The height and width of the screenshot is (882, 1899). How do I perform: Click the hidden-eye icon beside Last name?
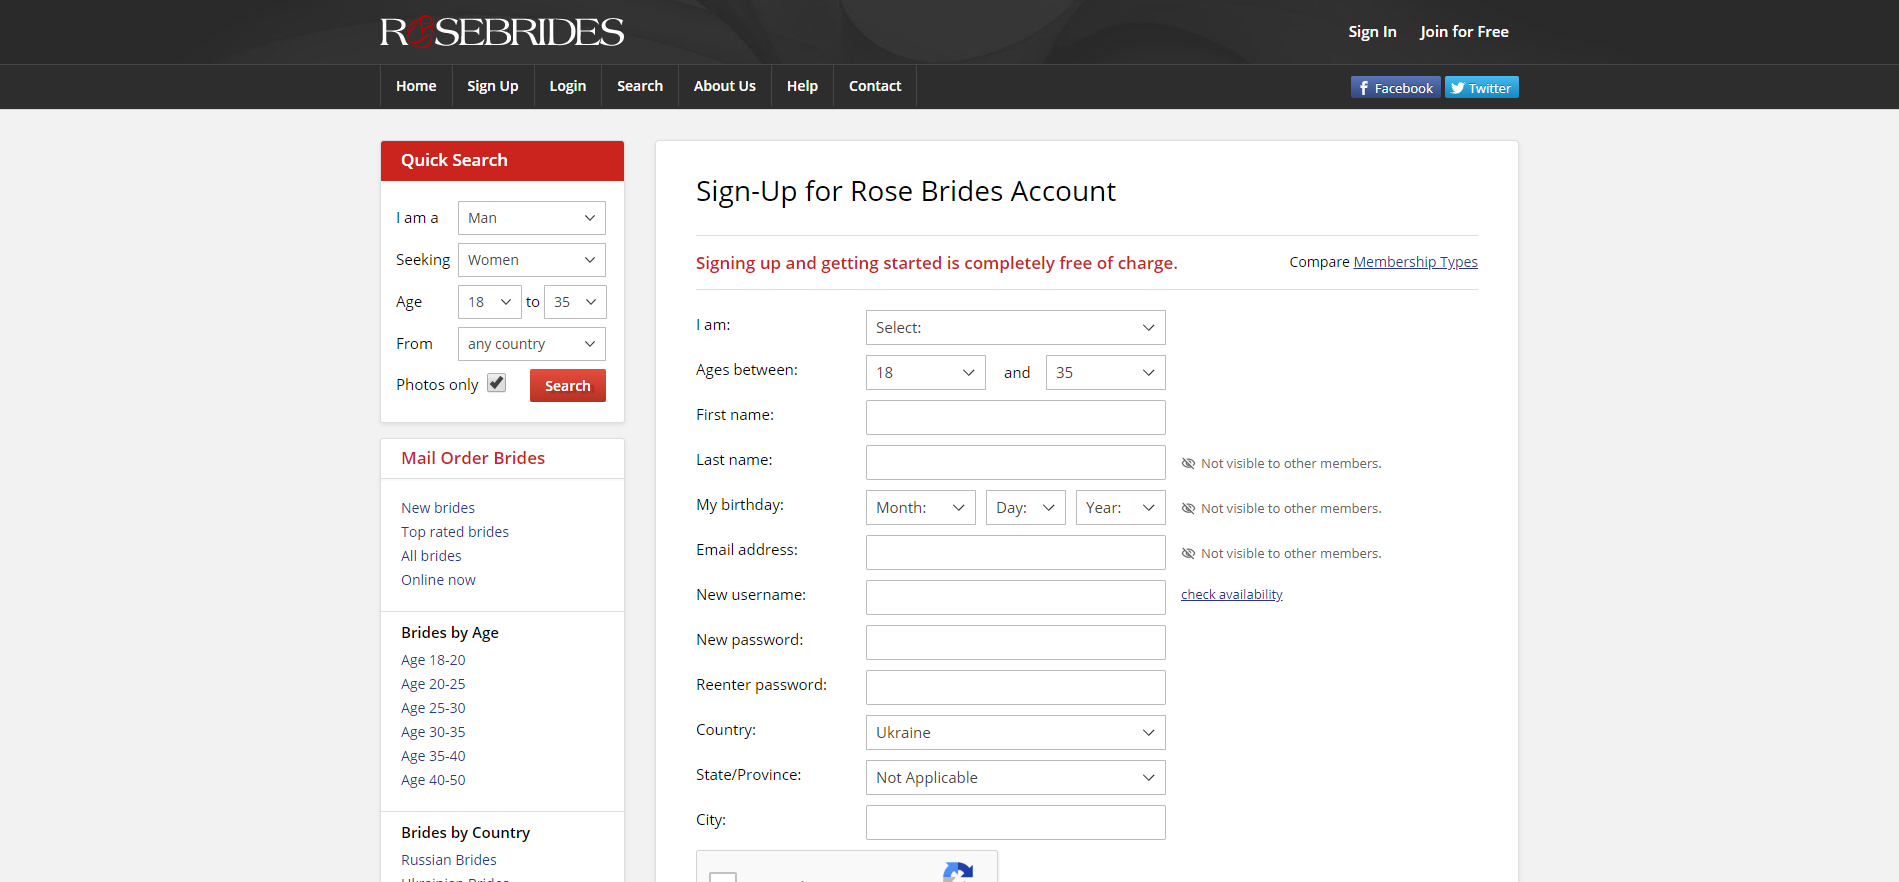coord(1188,463)
